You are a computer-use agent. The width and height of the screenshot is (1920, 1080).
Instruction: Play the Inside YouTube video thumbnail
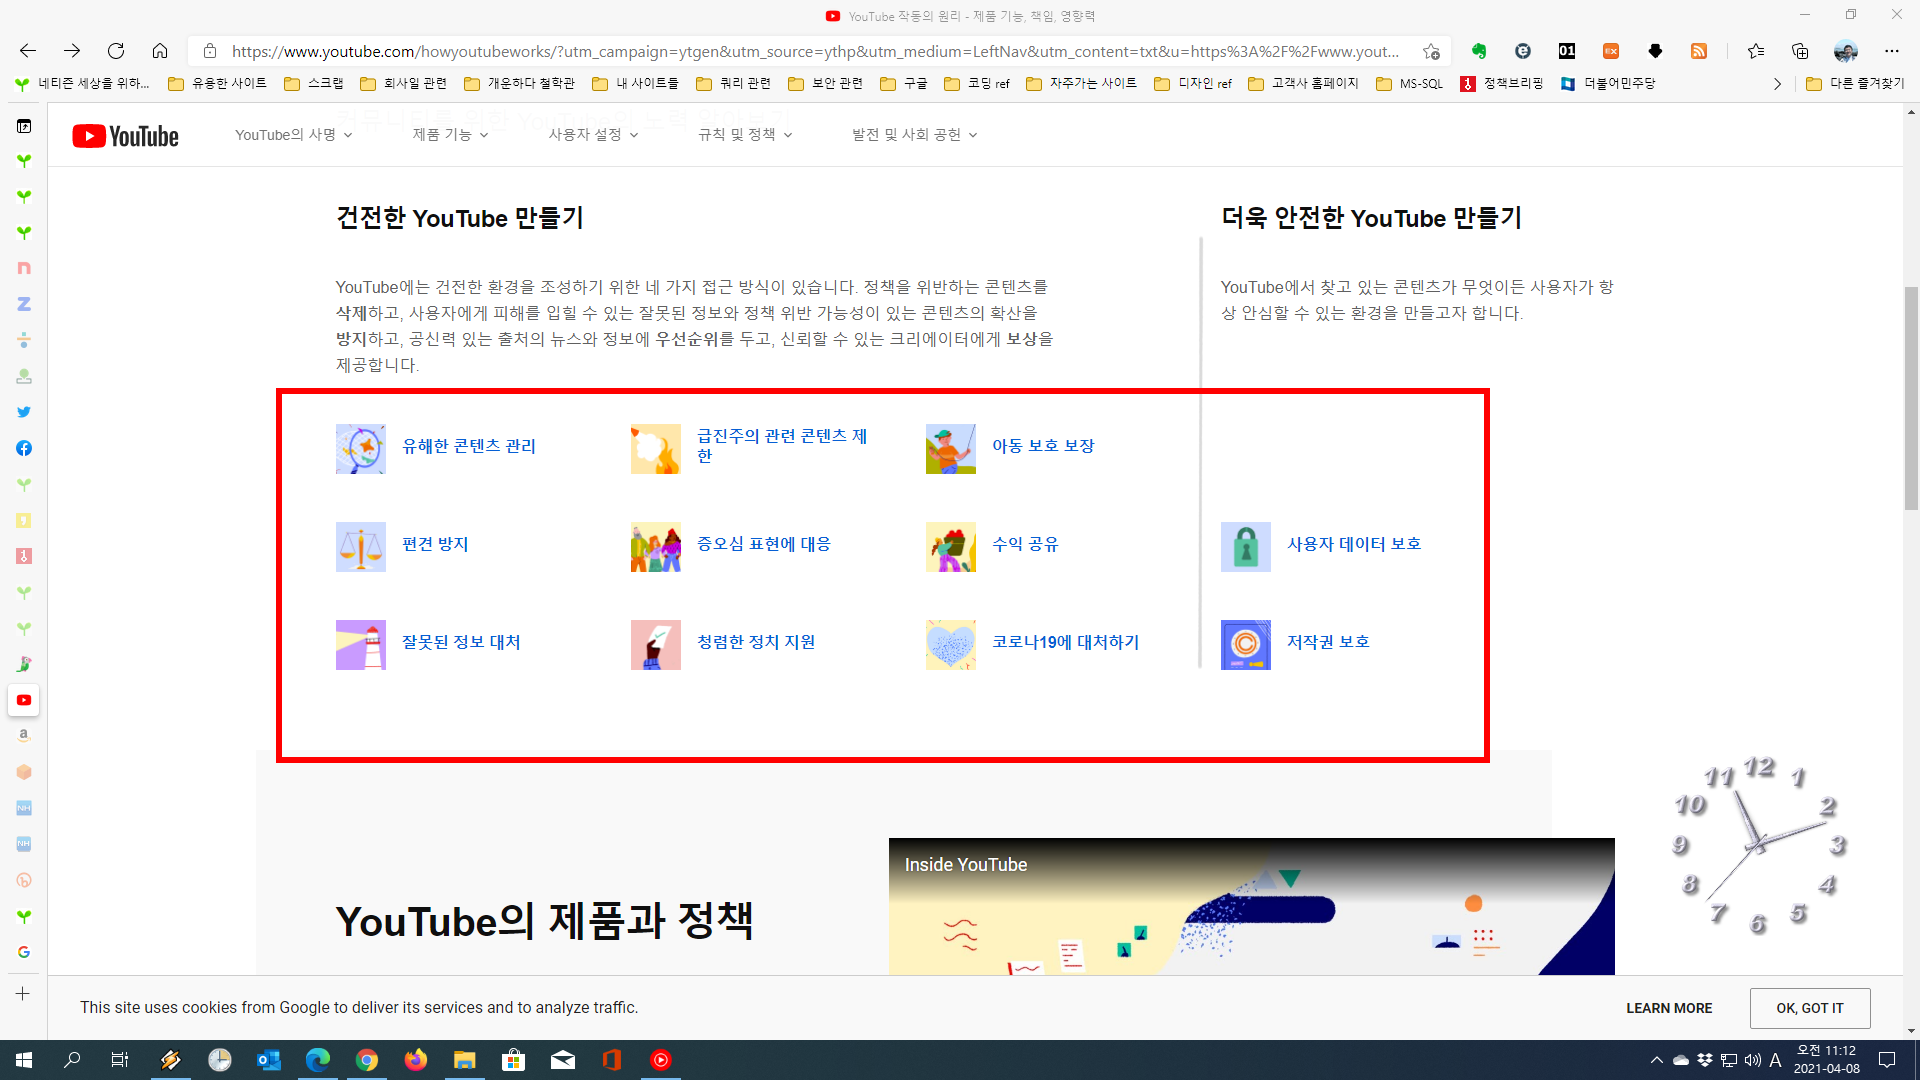1252,906
